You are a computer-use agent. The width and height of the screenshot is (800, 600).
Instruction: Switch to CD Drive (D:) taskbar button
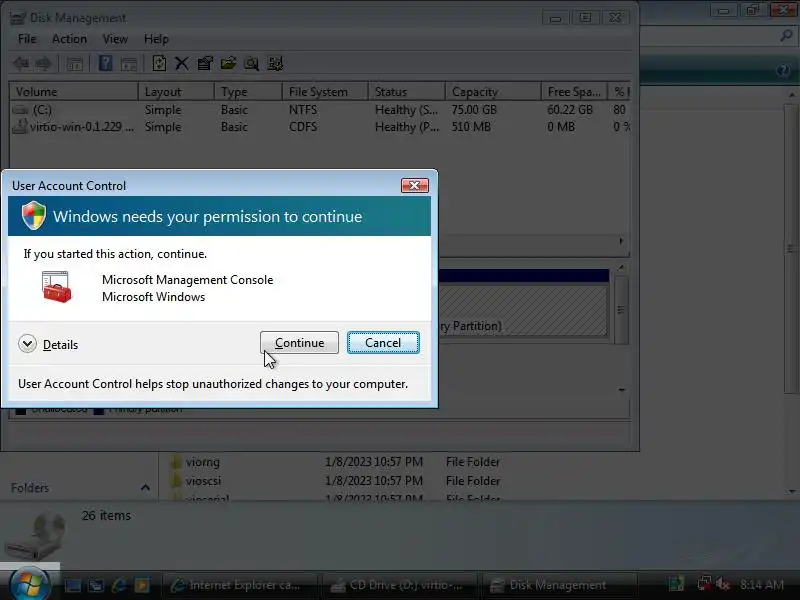(x=400, y=585)
